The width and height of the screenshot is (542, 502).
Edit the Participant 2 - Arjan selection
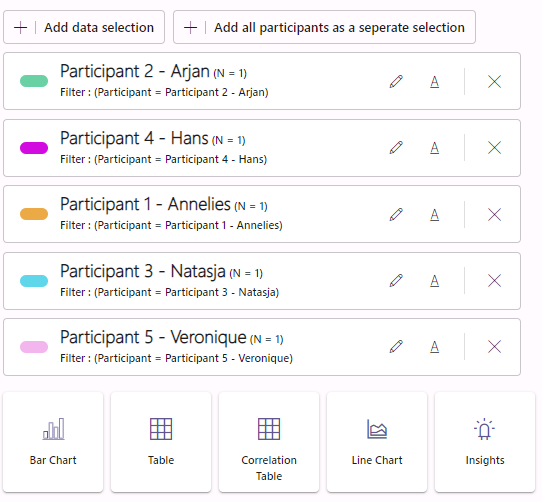coord(396,82)
